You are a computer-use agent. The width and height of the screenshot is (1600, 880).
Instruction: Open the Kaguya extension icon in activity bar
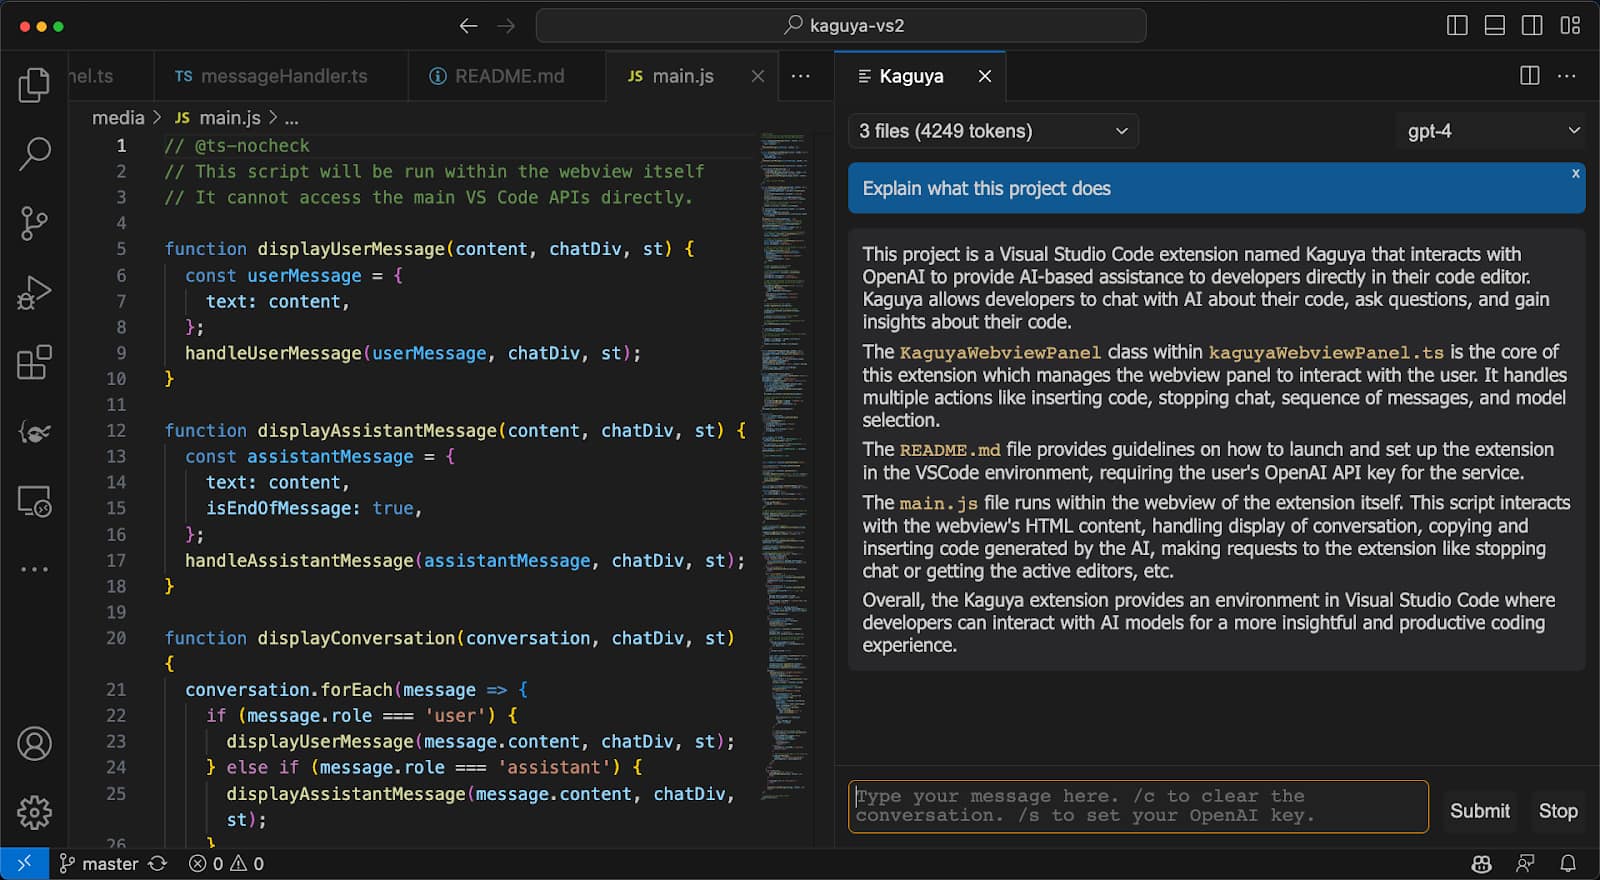(34, 432)
